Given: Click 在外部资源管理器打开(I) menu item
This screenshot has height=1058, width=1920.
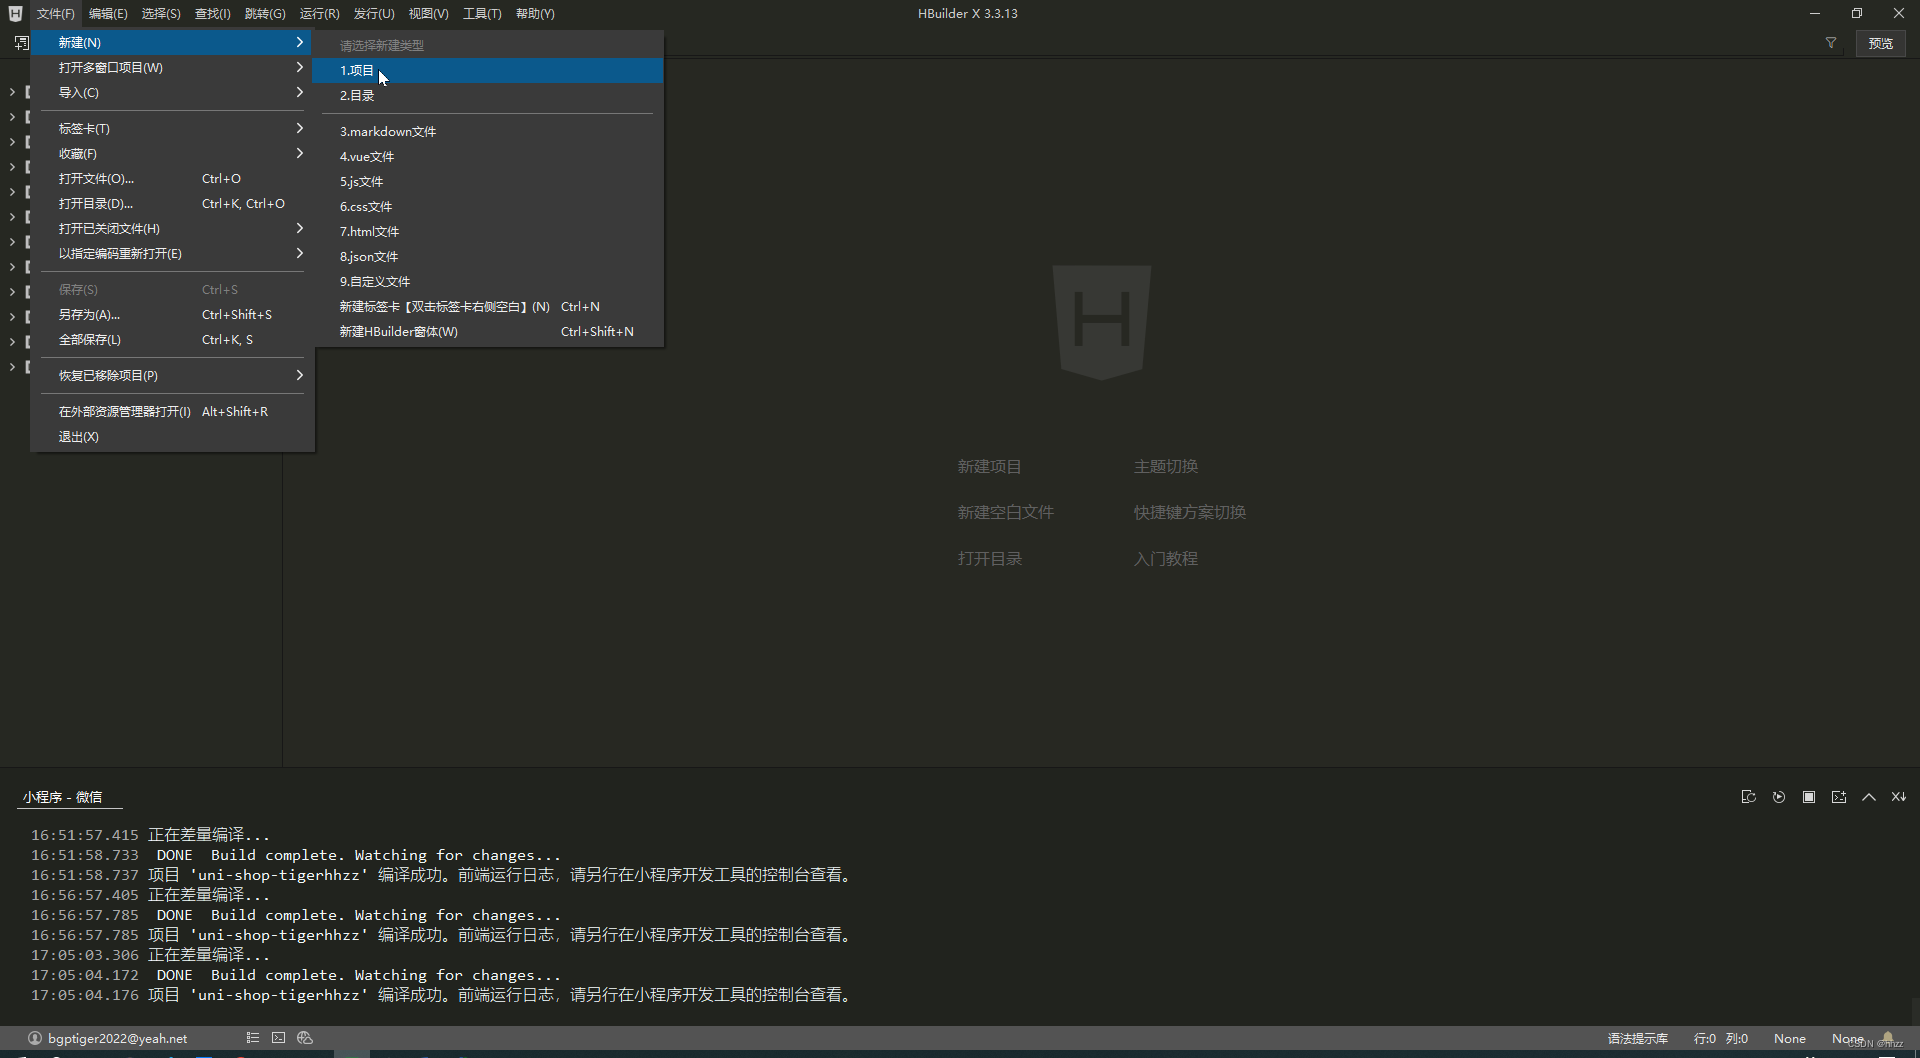Looking at the screenshot, I should tap(172, 411).
